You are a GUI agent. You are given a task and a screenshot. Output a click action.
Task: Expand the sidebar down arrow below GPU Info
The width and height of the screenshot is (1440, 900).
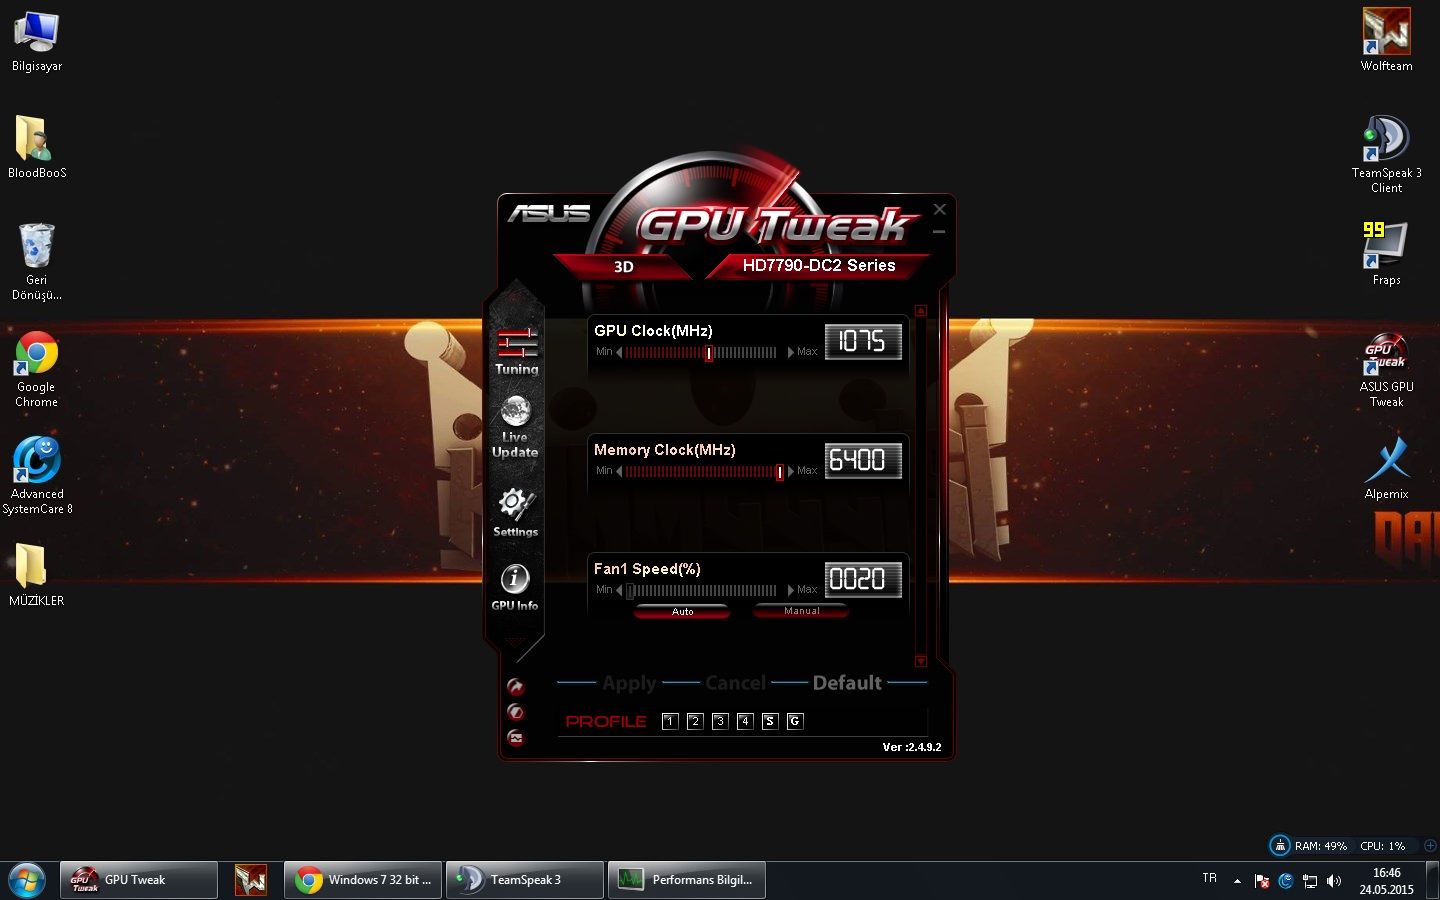515,643
